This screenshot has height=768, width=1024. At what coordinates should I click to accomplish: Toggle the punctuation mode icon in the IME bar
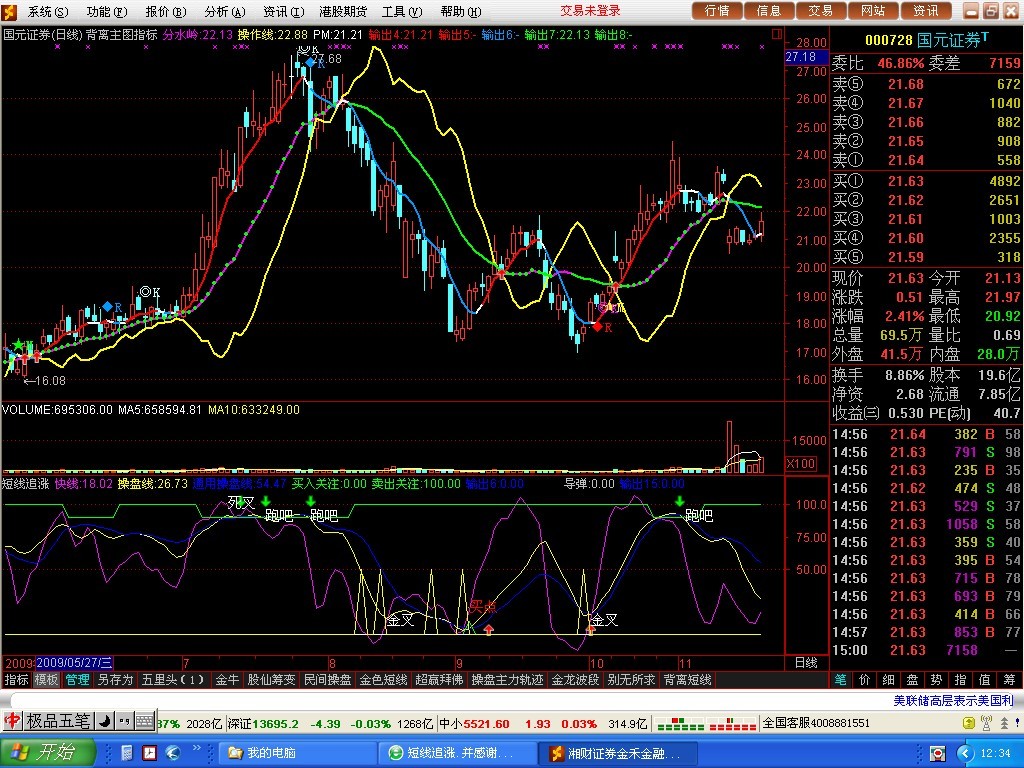(127, 721)
